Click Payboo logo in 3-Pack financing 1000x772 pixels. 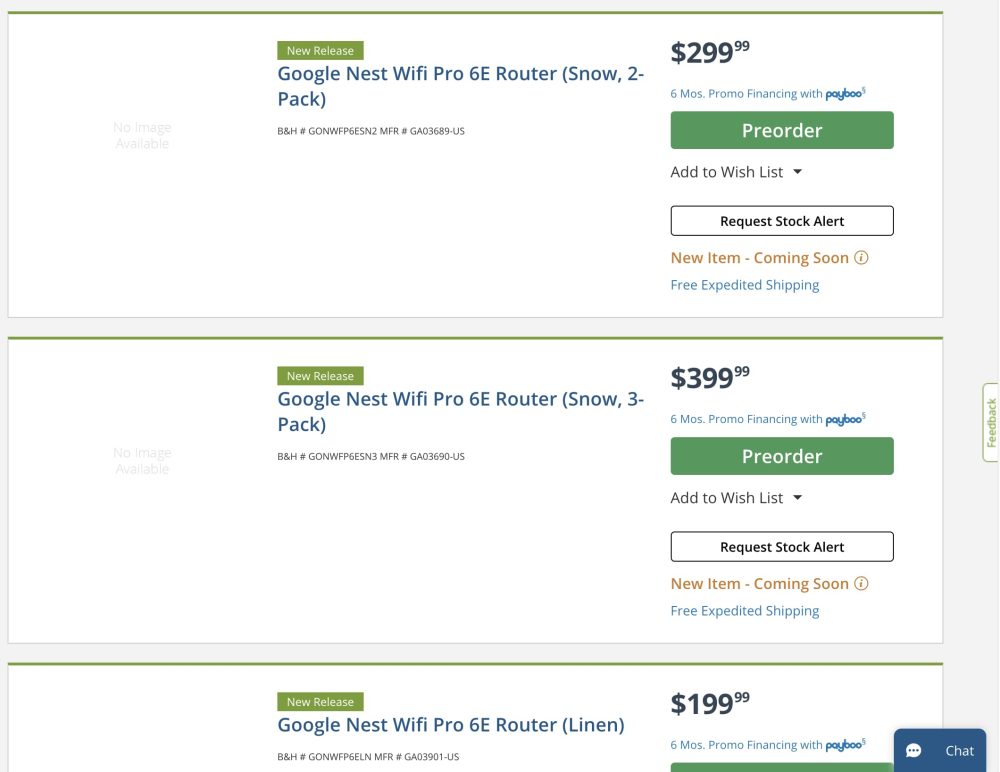(844, 420)
